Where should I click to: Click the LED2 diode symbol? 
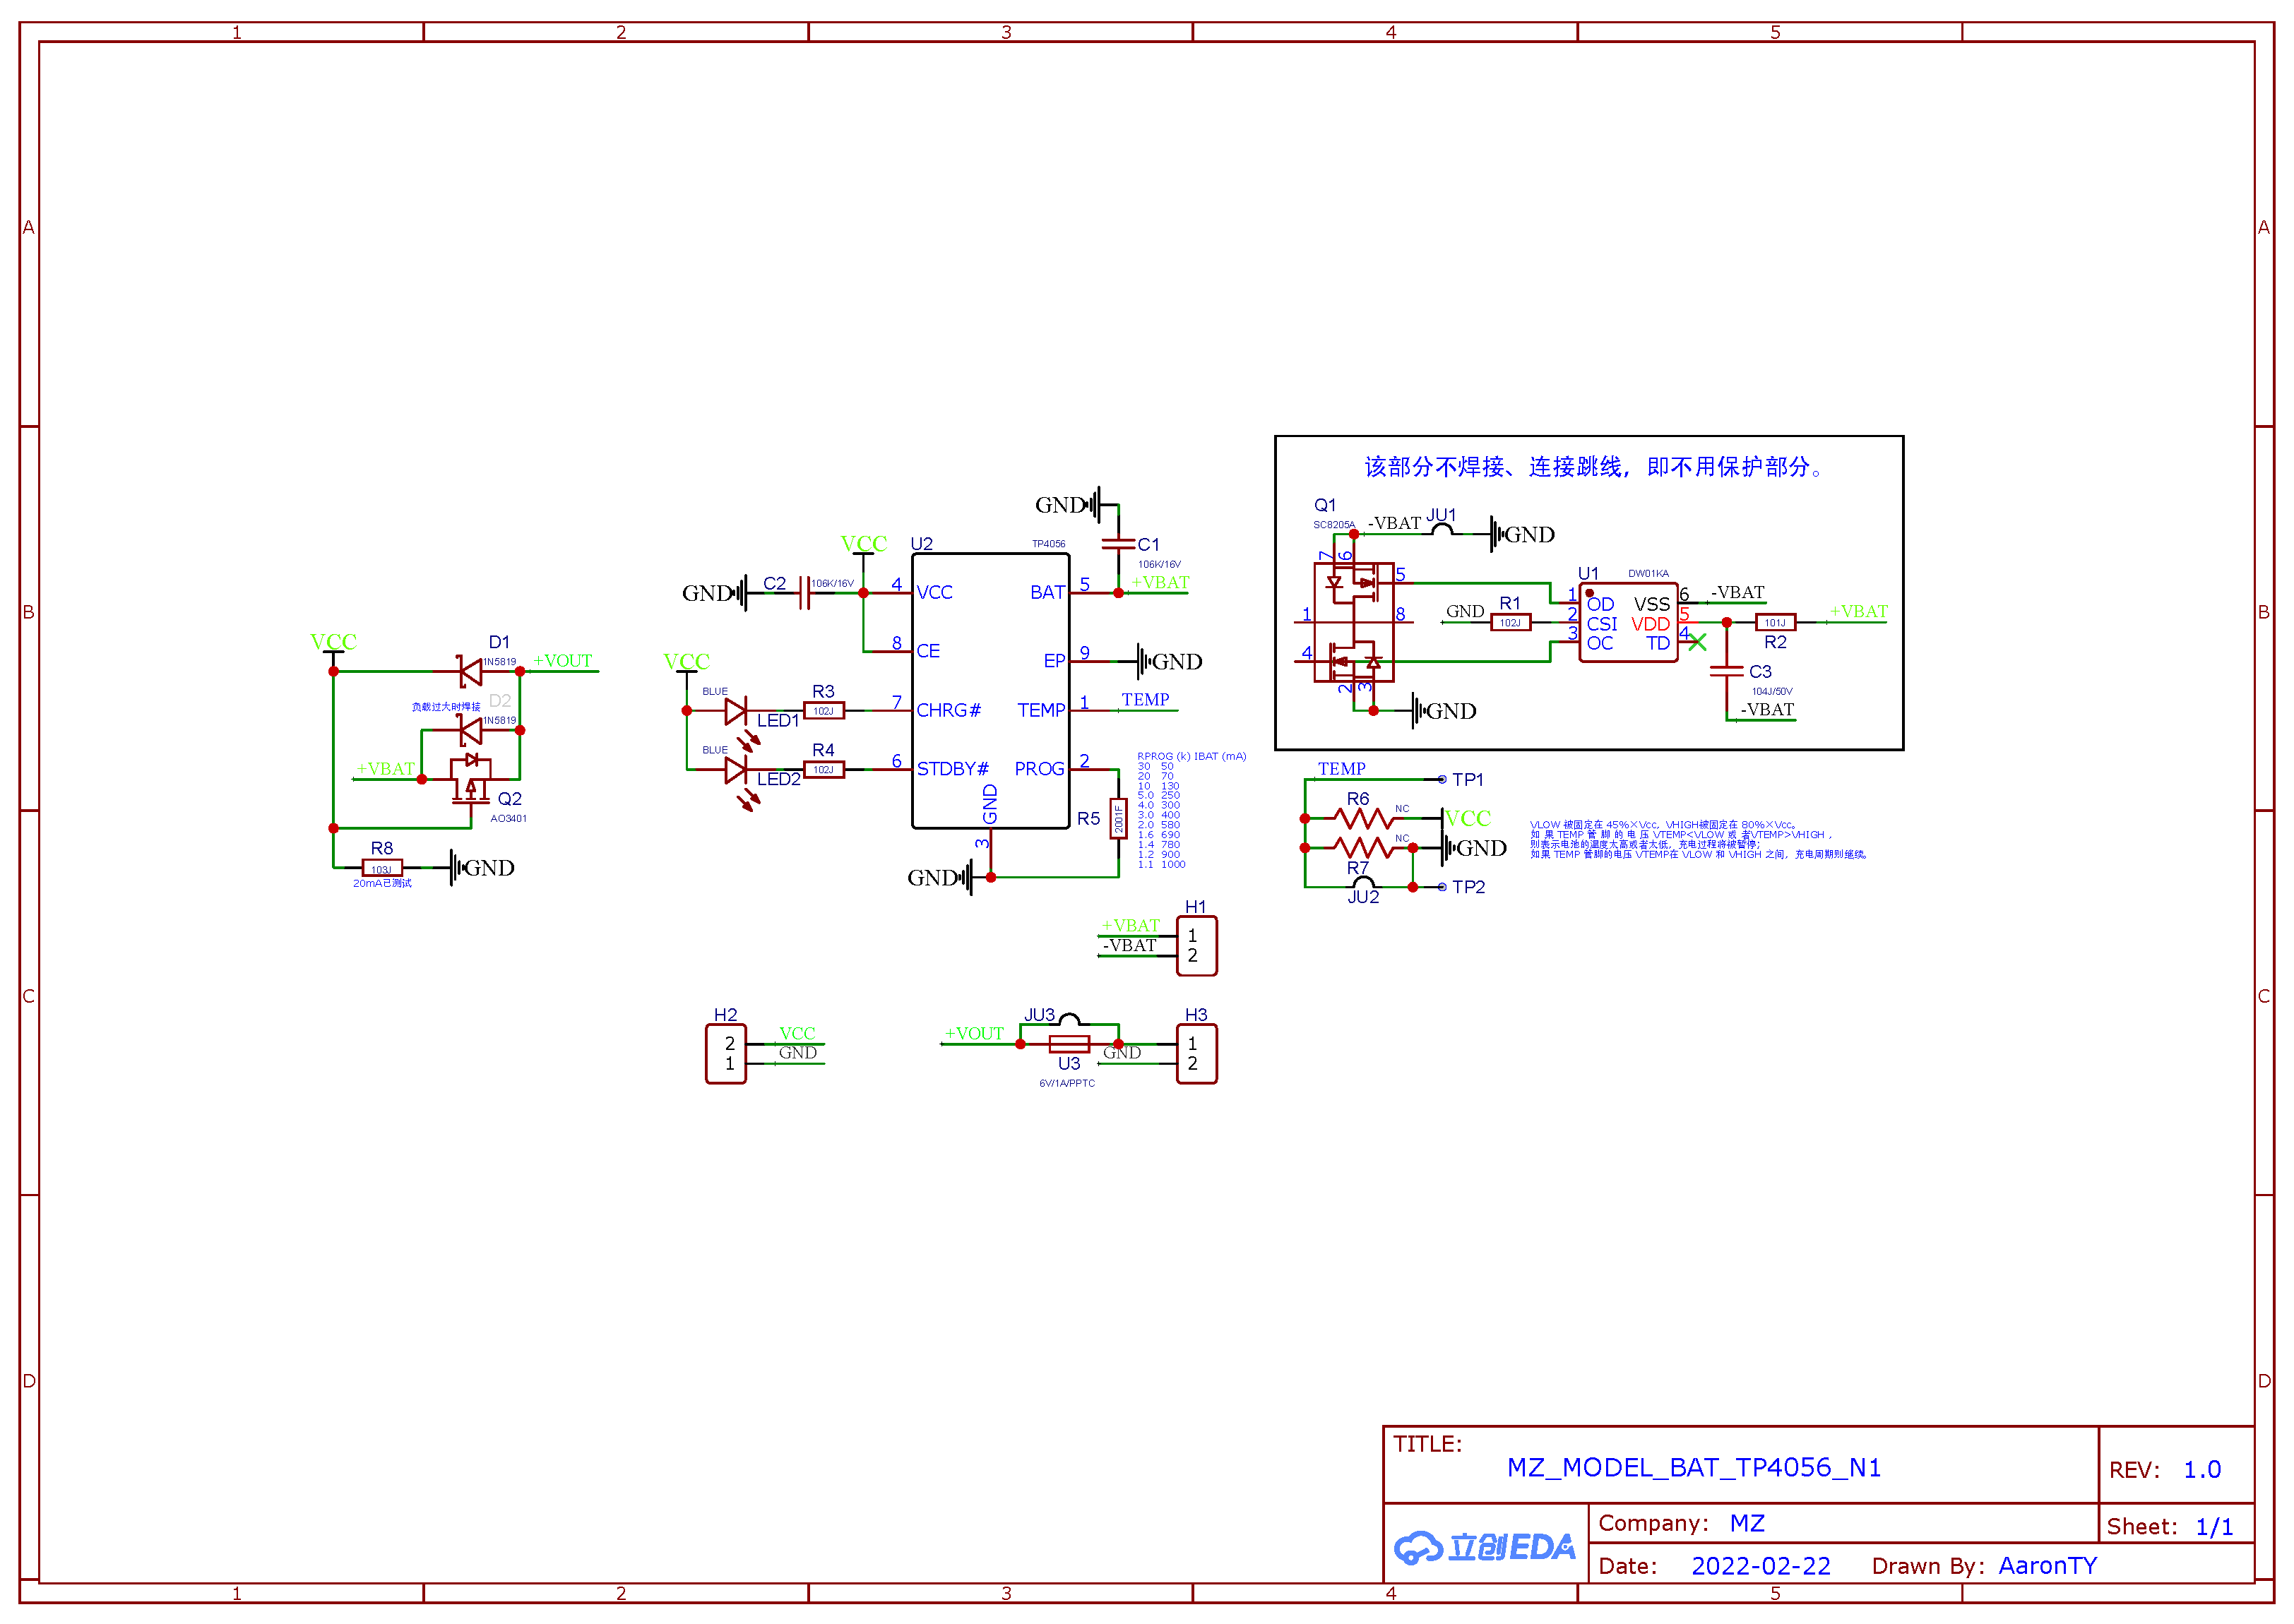[736, 769]
